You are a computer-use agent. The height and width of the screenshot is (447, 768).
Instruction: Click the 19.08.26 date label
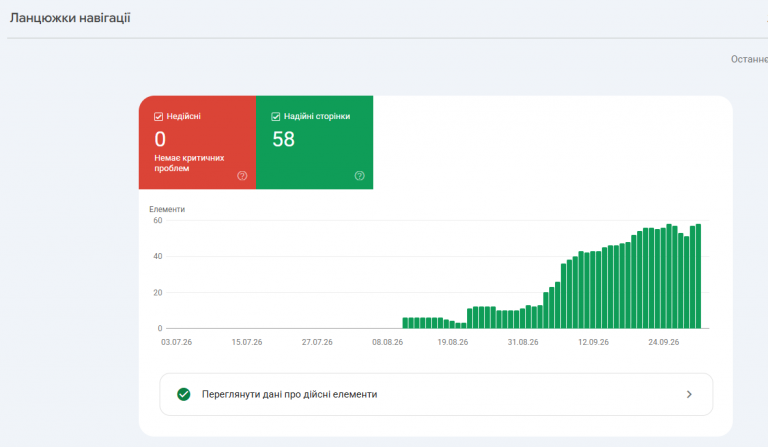pyautogui.click(x=453, y=342)
